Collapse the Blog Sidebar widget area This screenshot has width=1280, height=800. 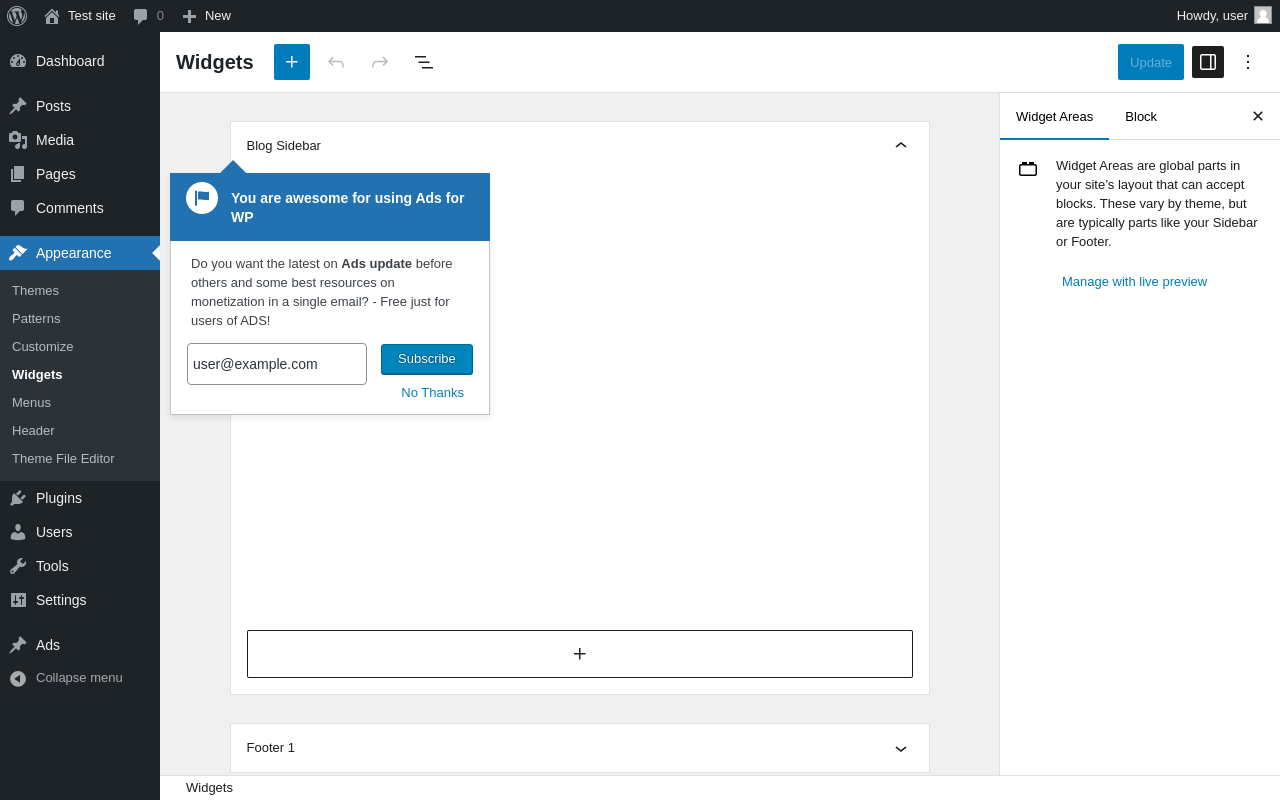click(901, 146)
